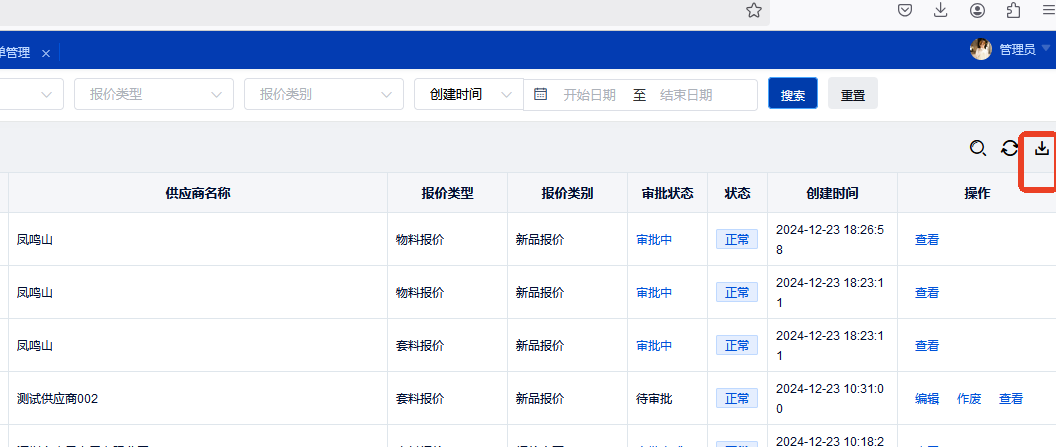Click 正常 tag in 测试供应商002 row
Viewport: 1056px width, 447px height.
pyautogui.click(x=737, y=399)
